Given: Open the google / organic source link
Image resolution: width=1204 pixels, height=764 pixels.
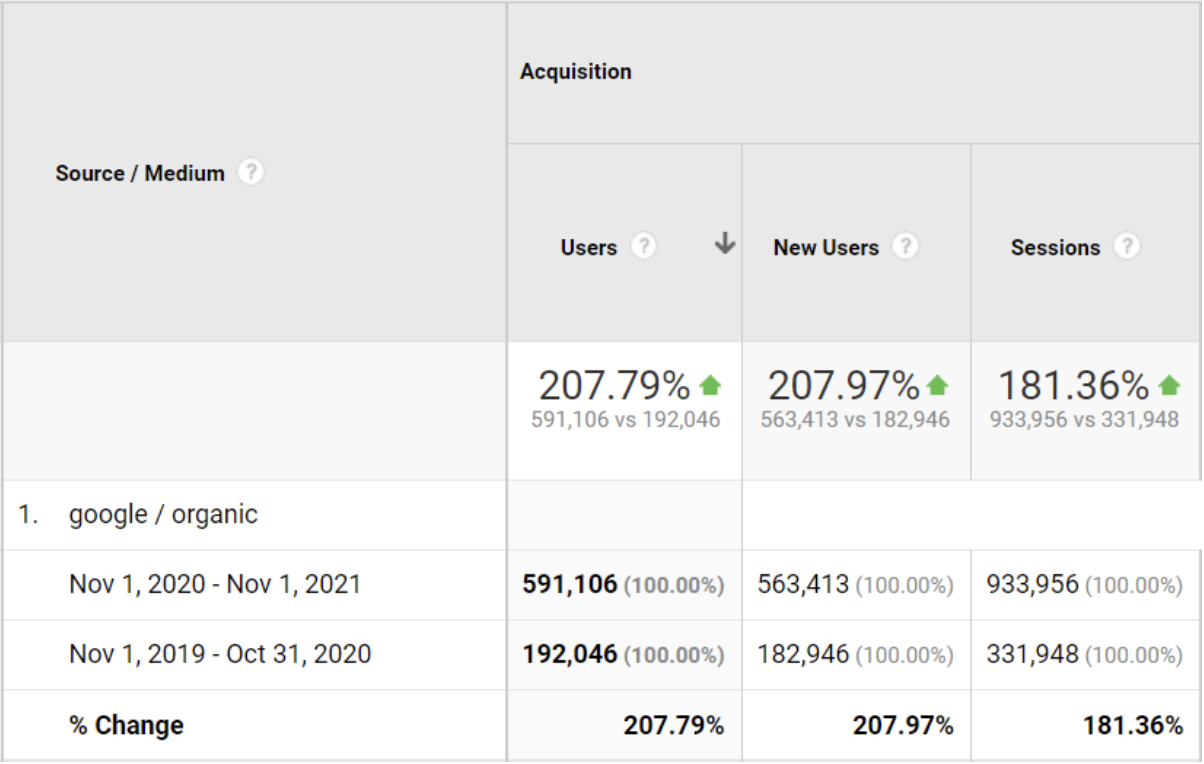Looking at the screenshot, I should (x=163, y=515).
